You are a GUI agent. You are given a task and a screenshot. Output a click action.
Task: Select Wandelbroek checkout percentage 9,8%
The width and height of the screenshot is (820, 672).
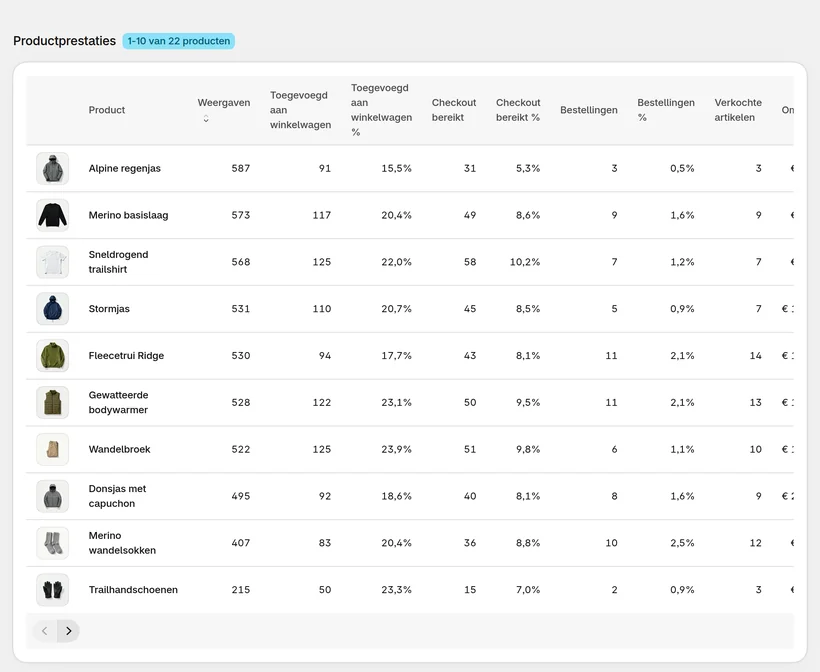(x=528, y=449)
